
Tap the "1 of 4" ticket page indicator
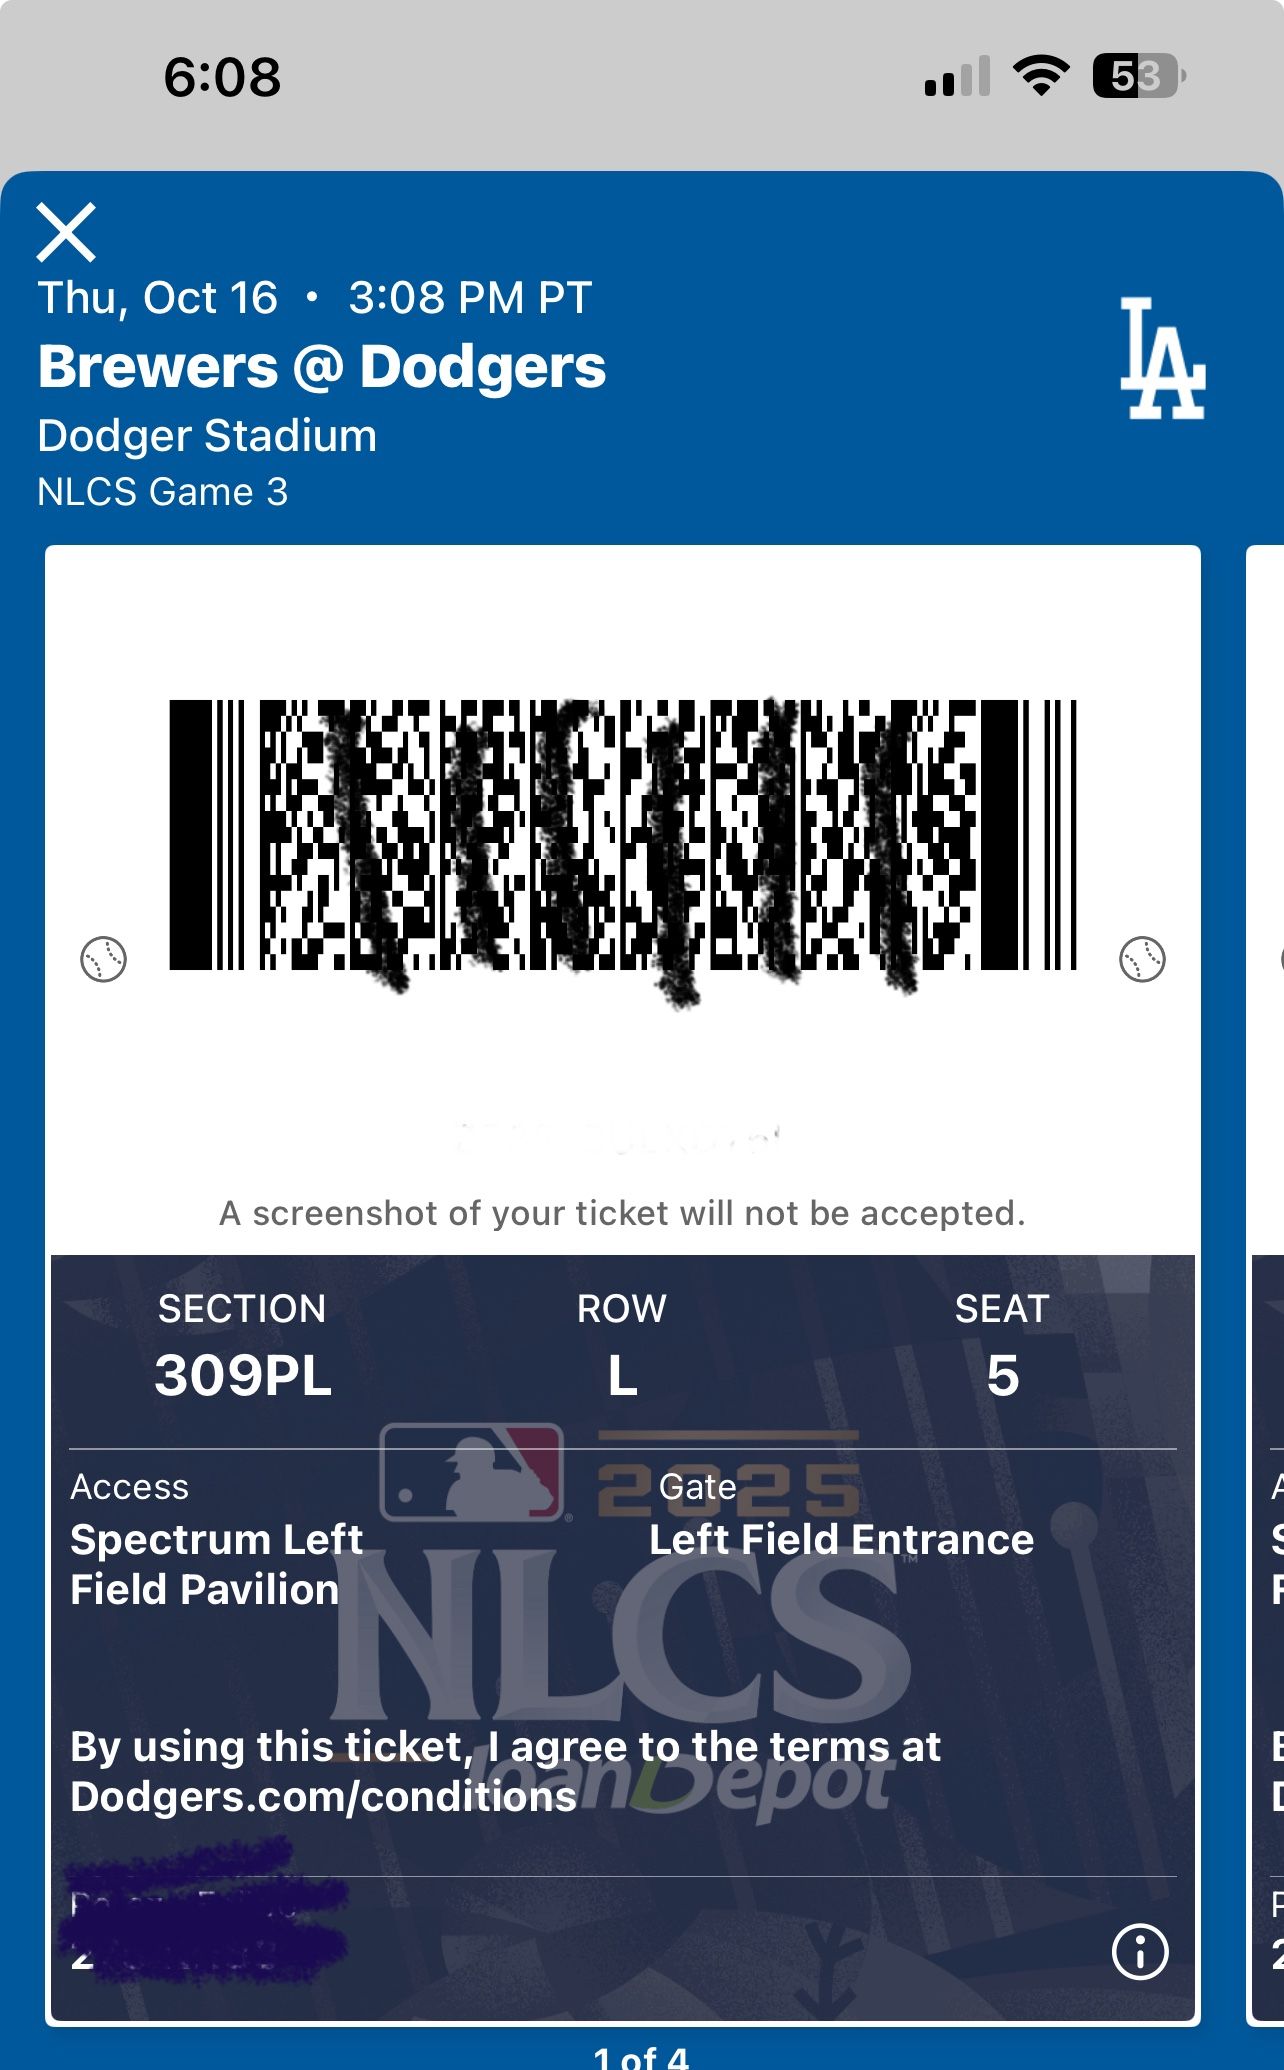click(641, 2058)
